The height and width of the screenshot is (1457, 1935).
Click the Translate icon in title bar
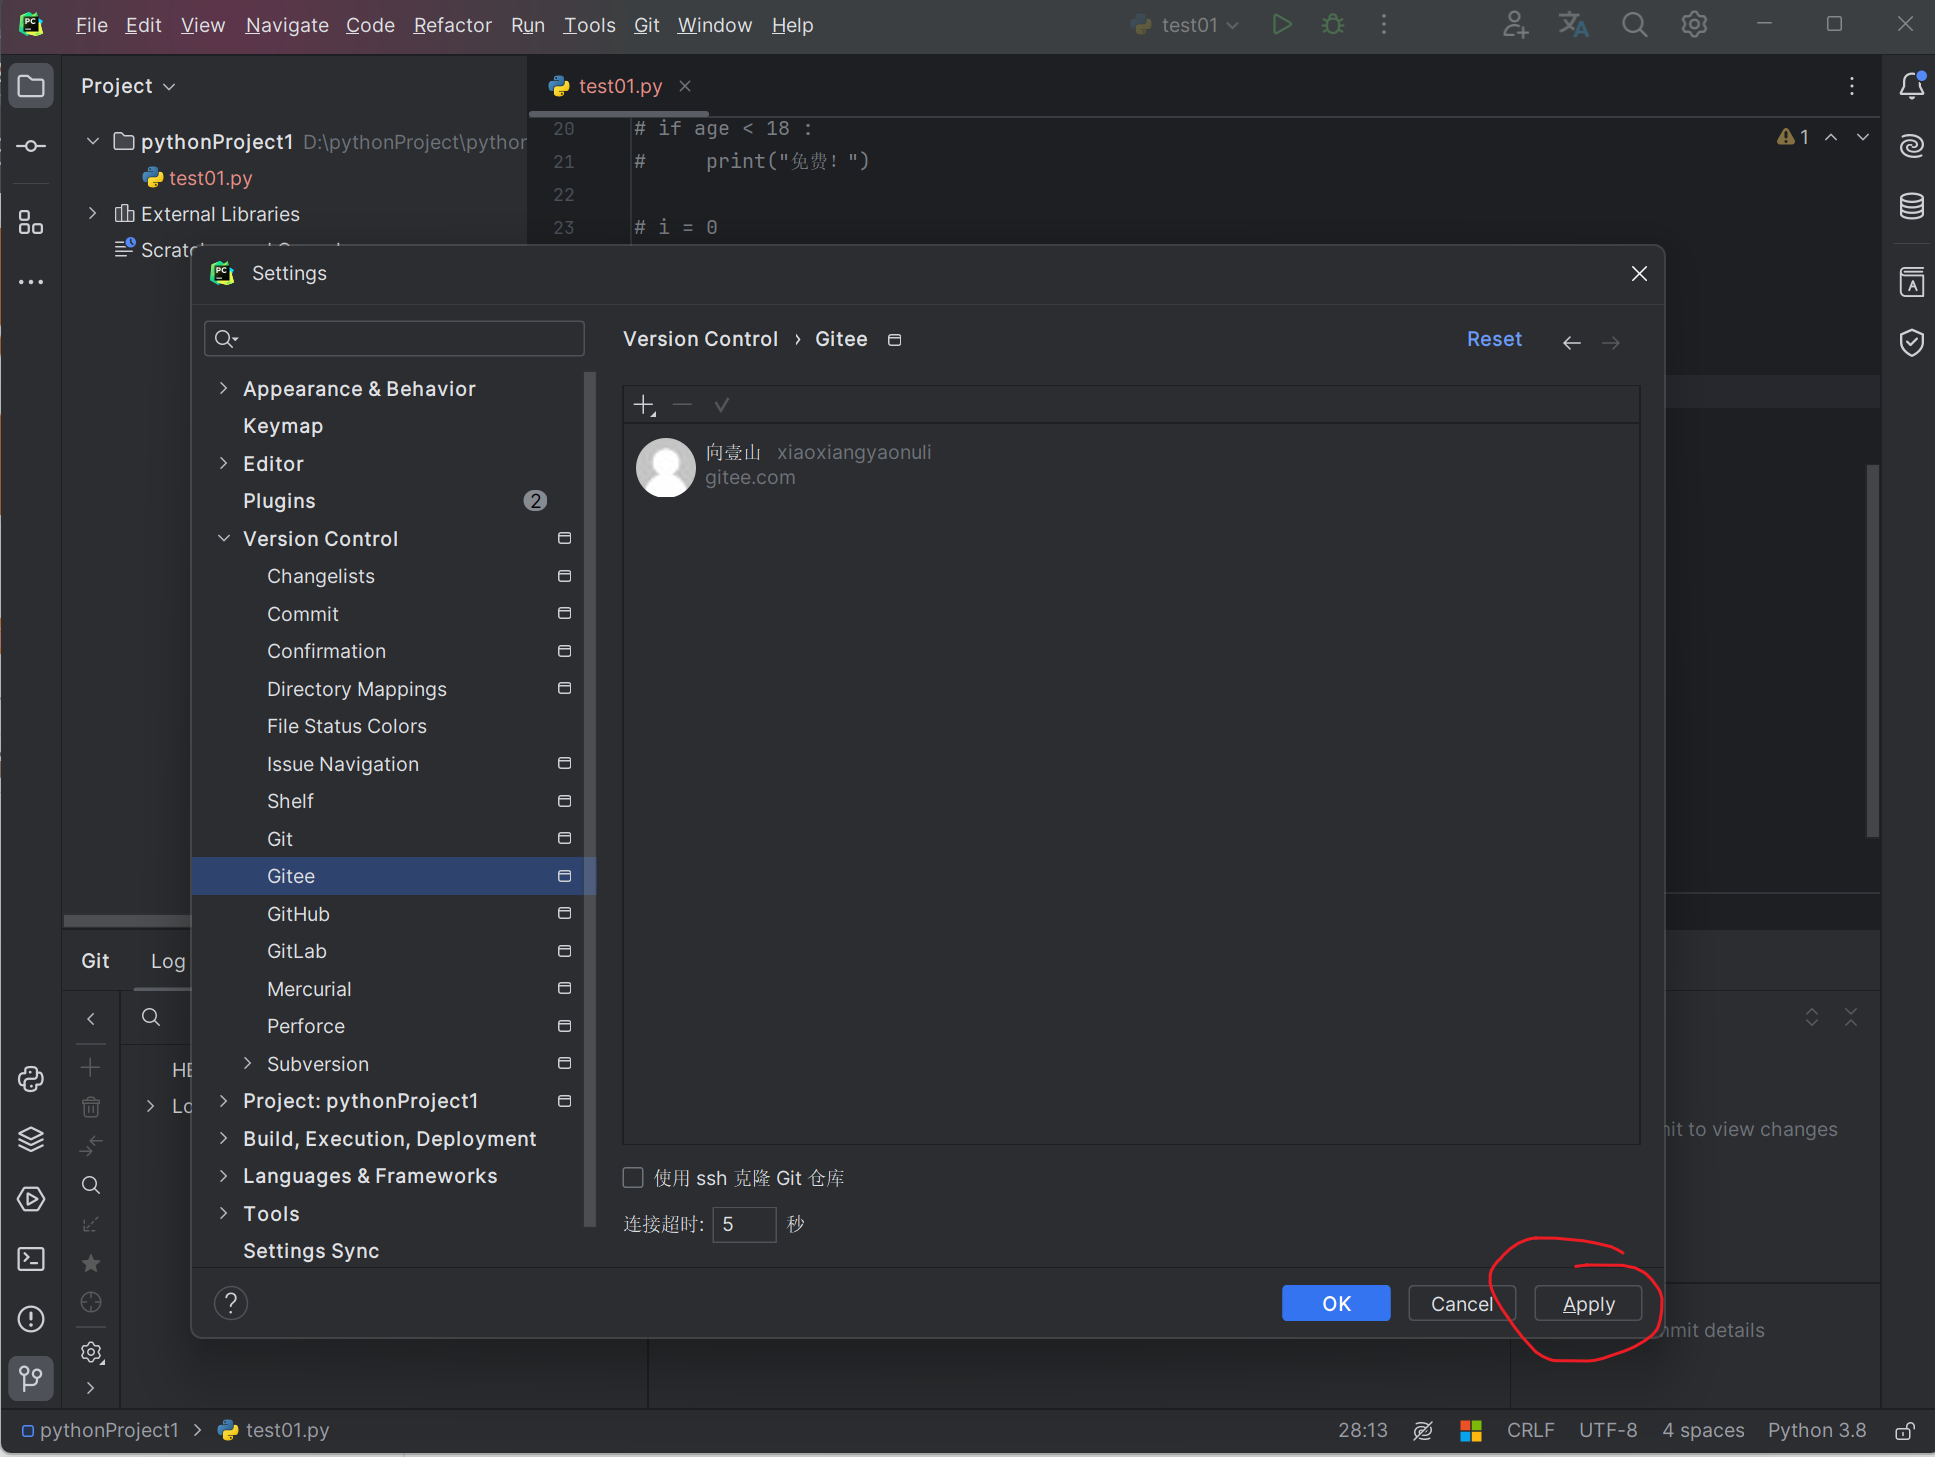click(x=1574, y=25)
